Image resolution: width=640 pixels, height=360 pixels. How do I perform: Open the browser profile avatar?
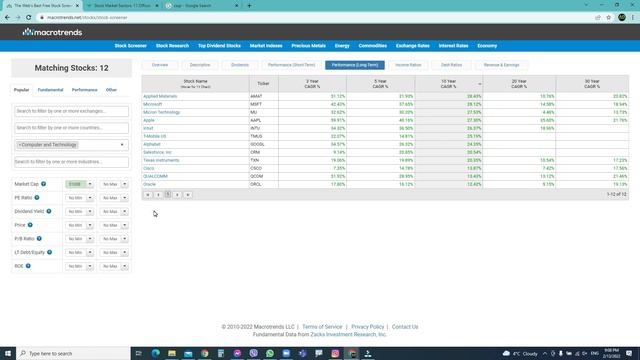tap(622, 17)
